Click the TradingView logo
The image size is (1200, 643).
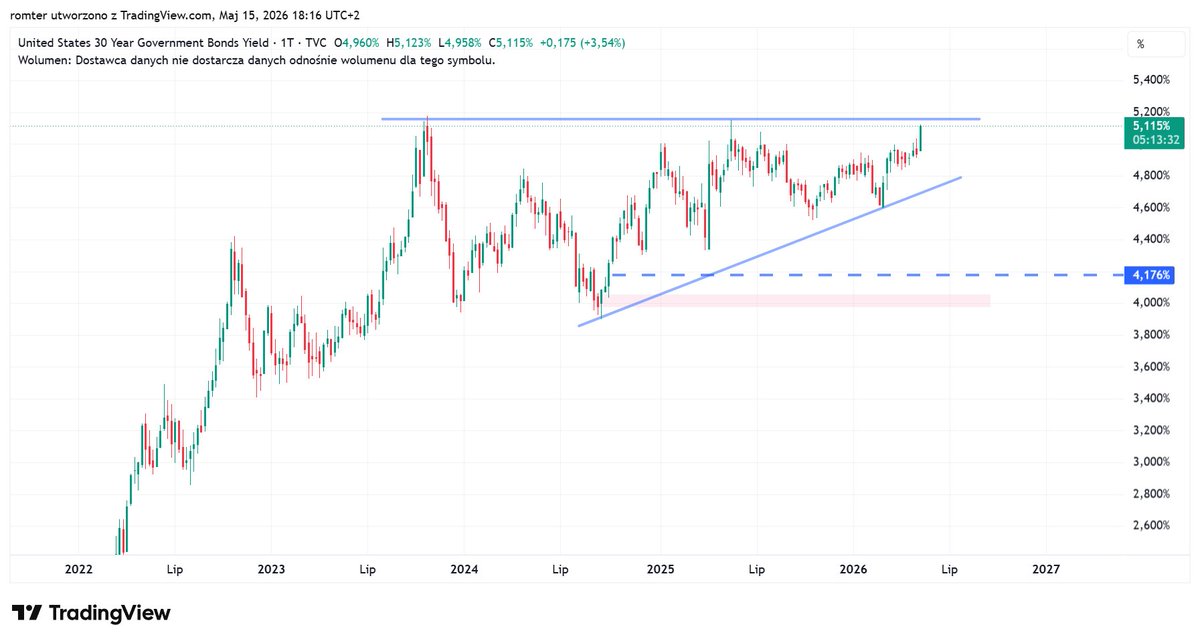[x=91, y=613]
